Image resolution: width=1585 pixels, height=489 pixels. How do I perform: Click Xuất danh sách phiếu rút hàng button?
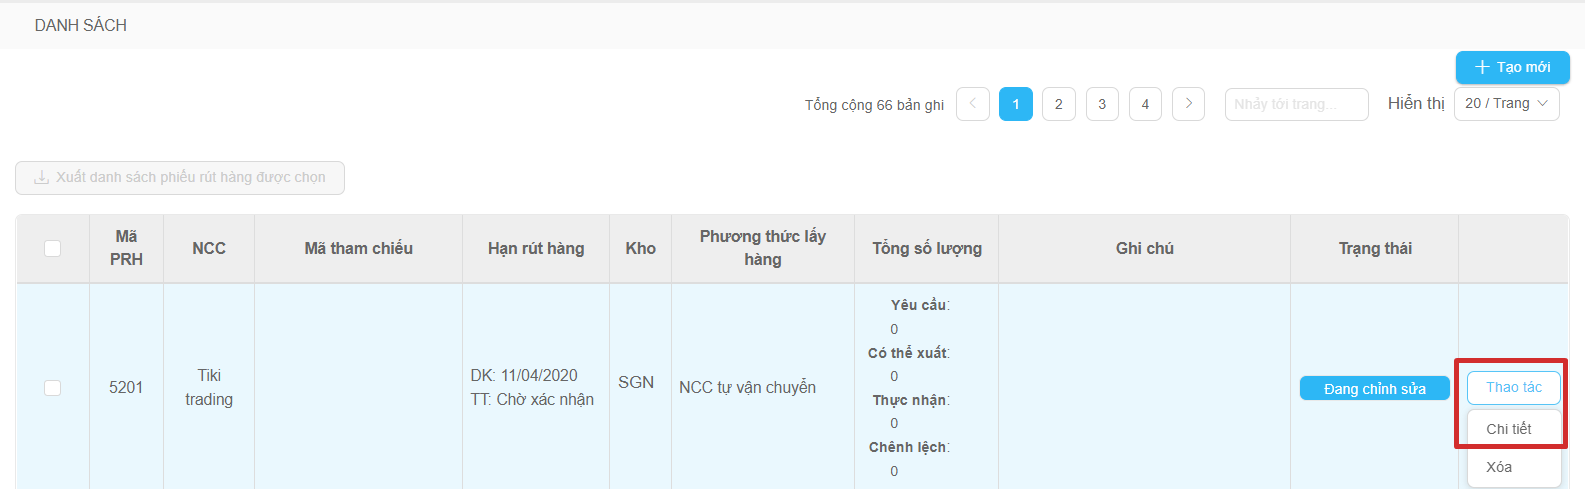tap(180, 178)
